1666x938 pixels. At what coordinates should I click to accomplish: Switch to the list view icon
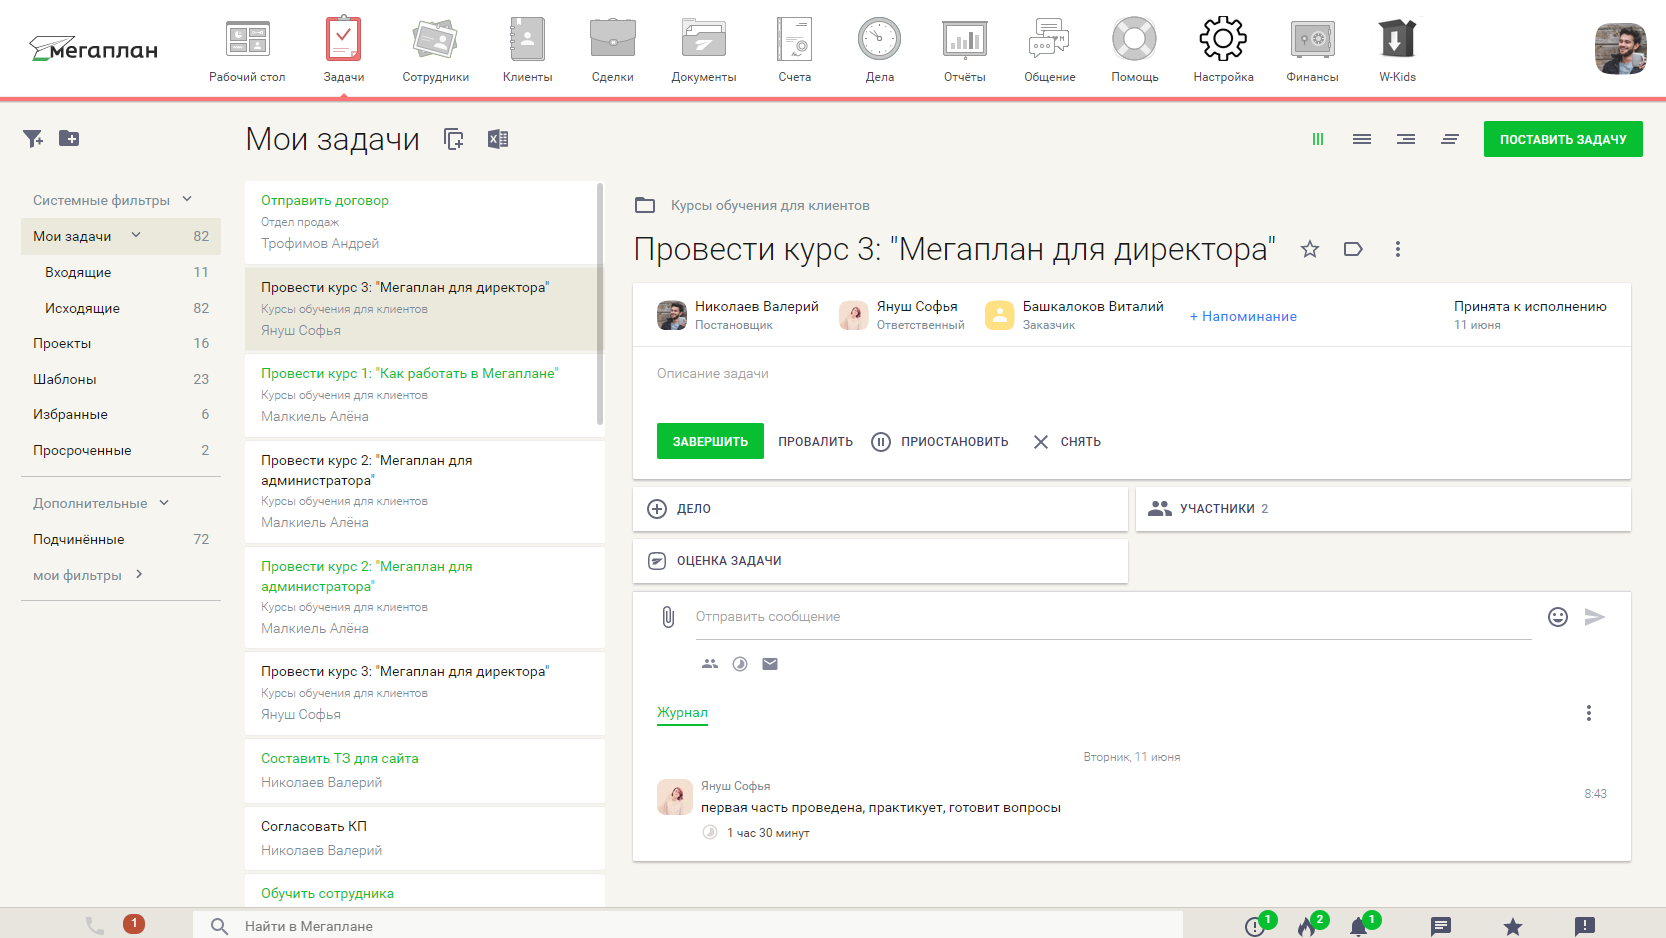tap(1362, 139)
